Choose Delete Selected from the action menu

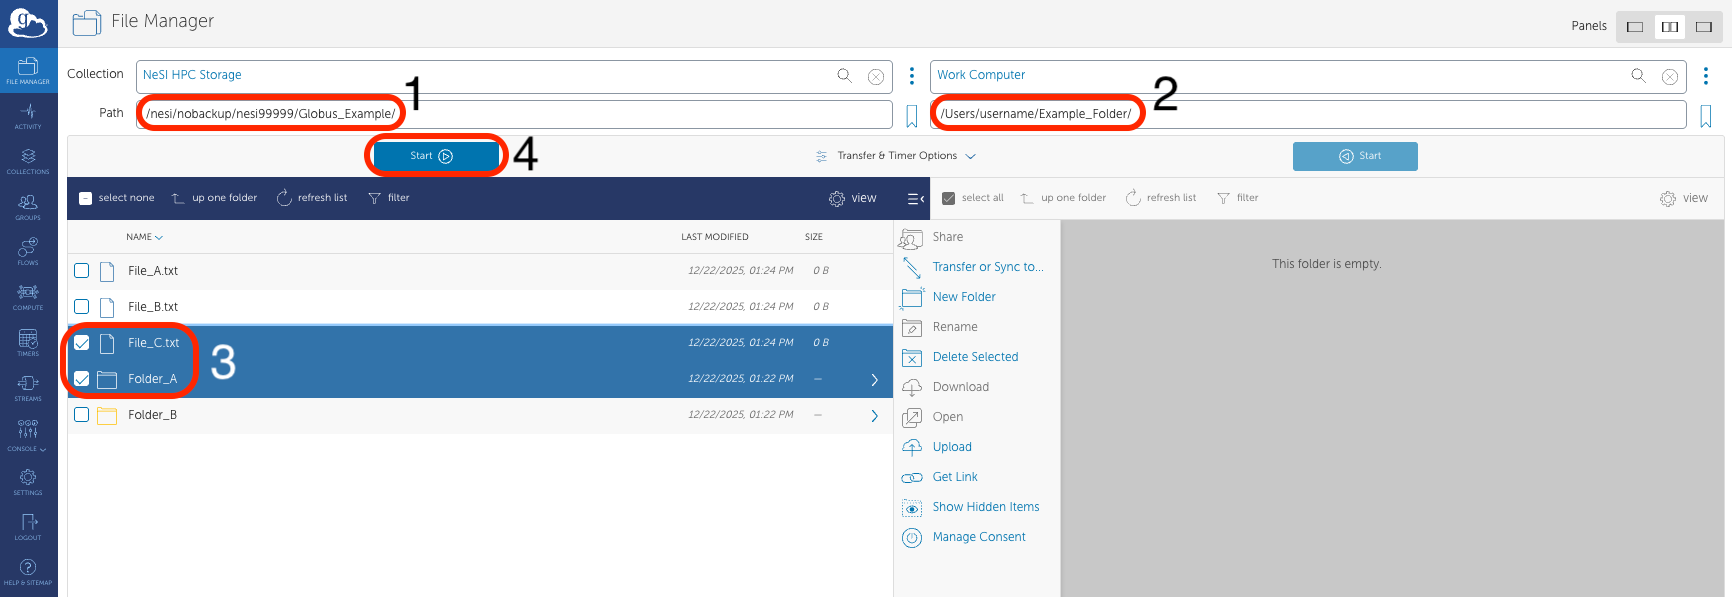974,357
